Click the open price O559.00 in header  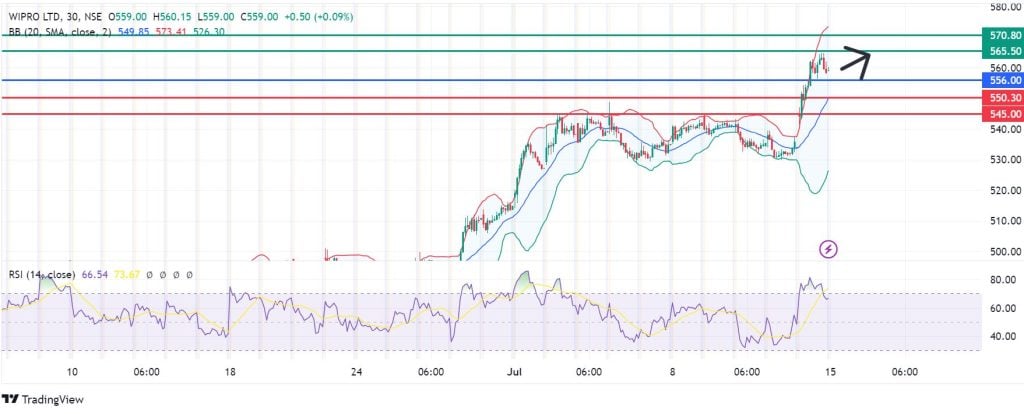128,18
